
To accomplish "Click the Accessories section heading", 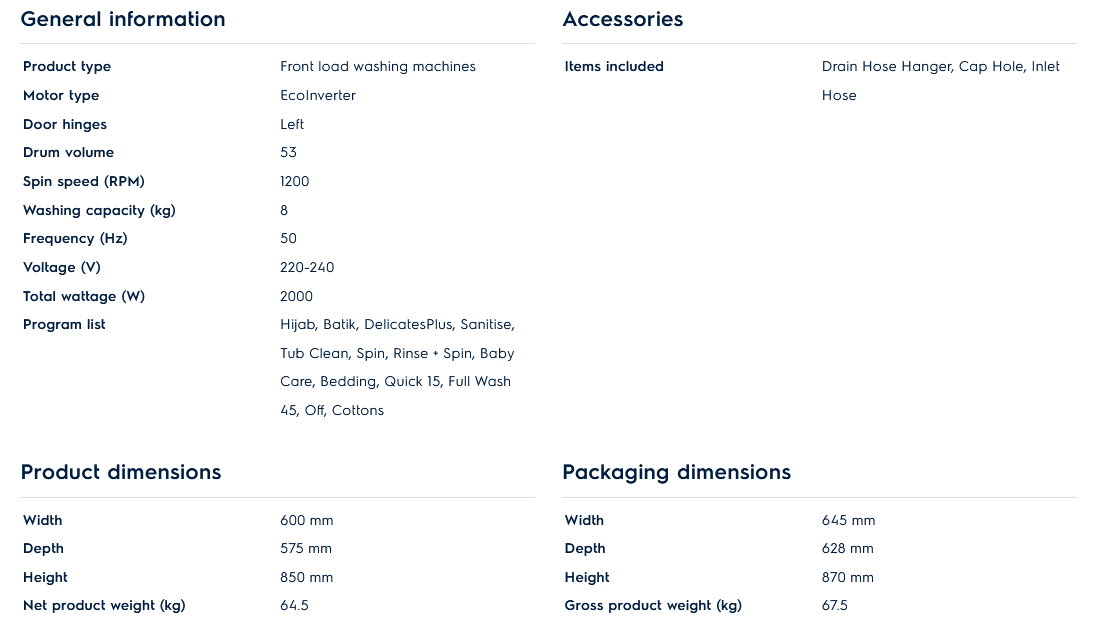I will tap(623, 19).
